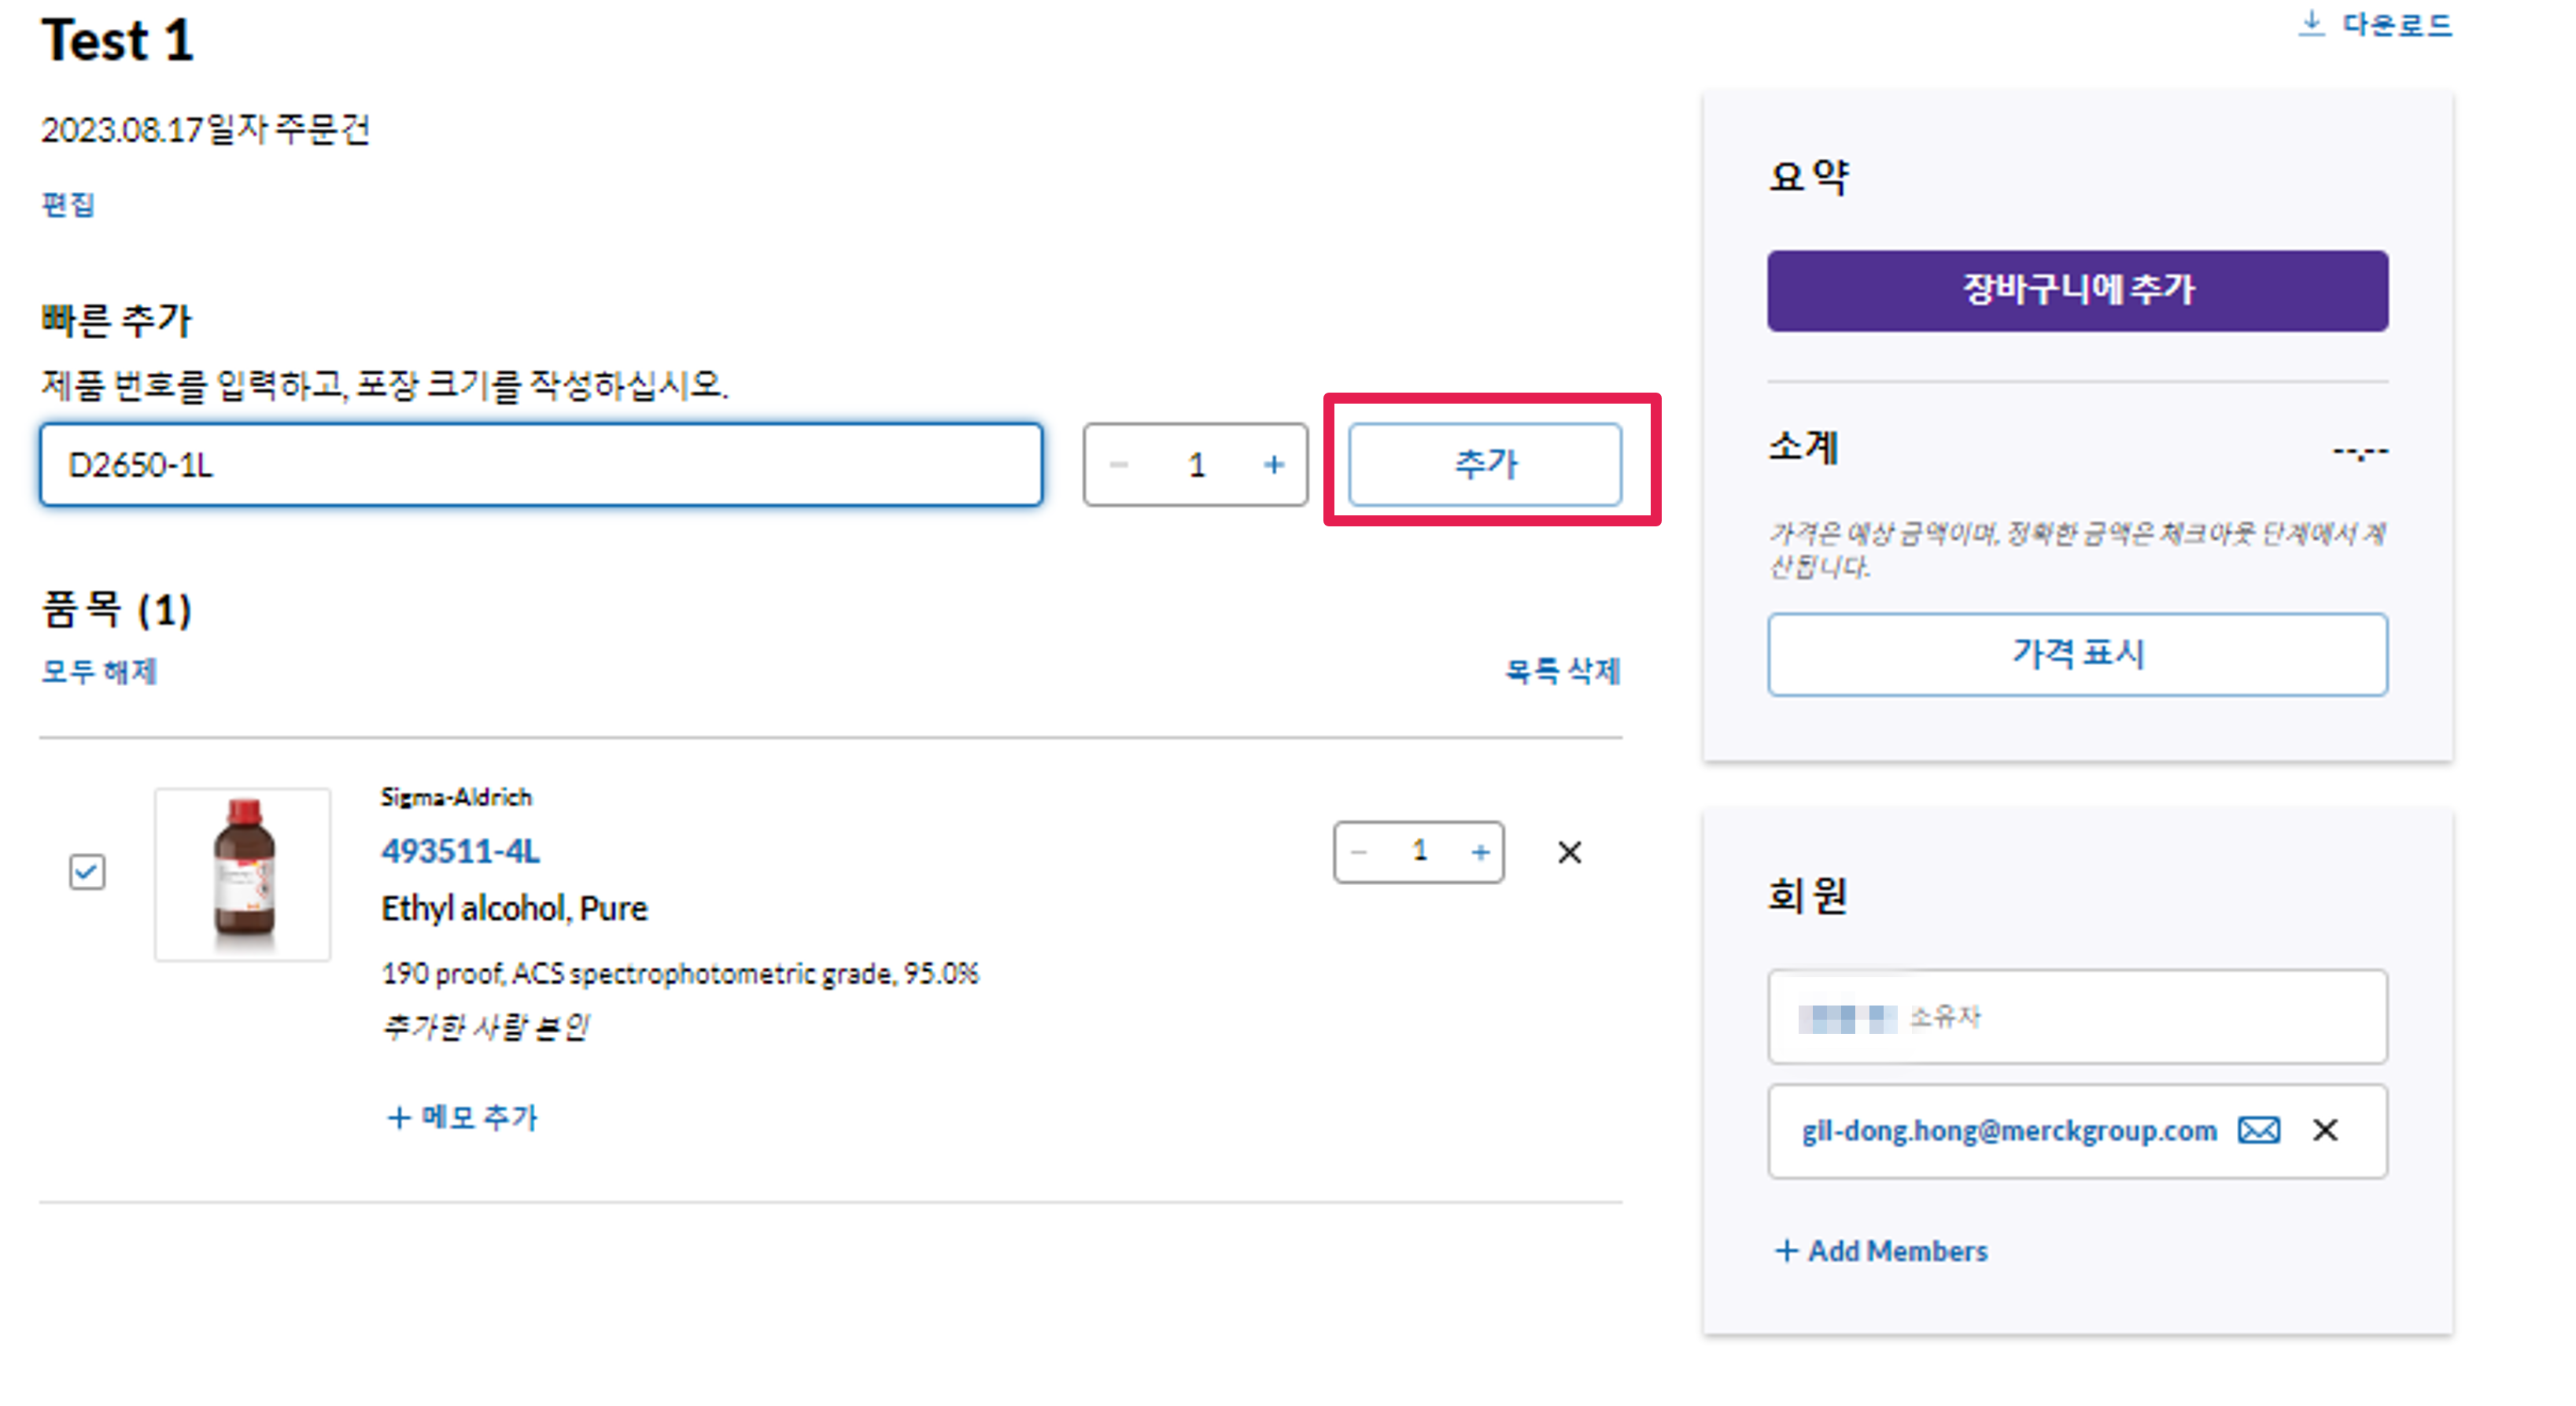Click + Add Members link
This screenshot has width=2576, height=1406.
[x=1881, y=1251]
